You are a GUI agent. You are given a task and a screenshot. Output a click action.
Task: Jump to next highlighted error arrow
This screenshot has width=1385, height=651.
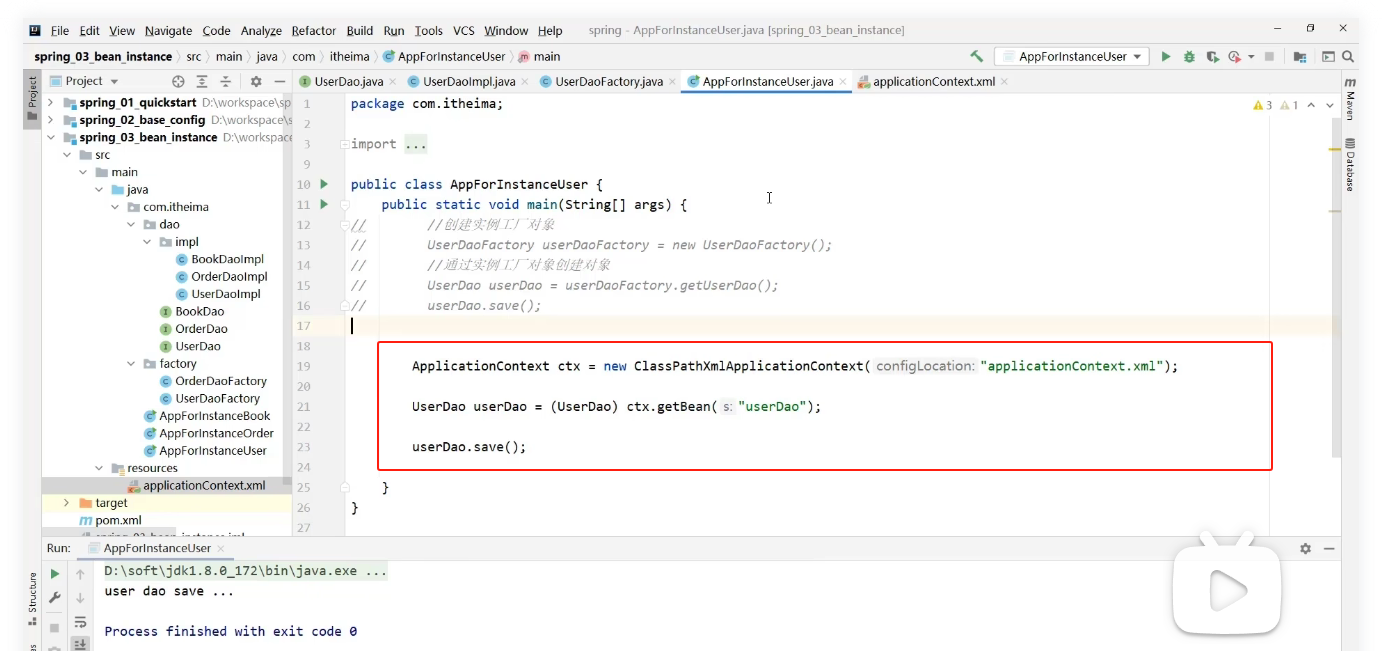pos(1330,105)
